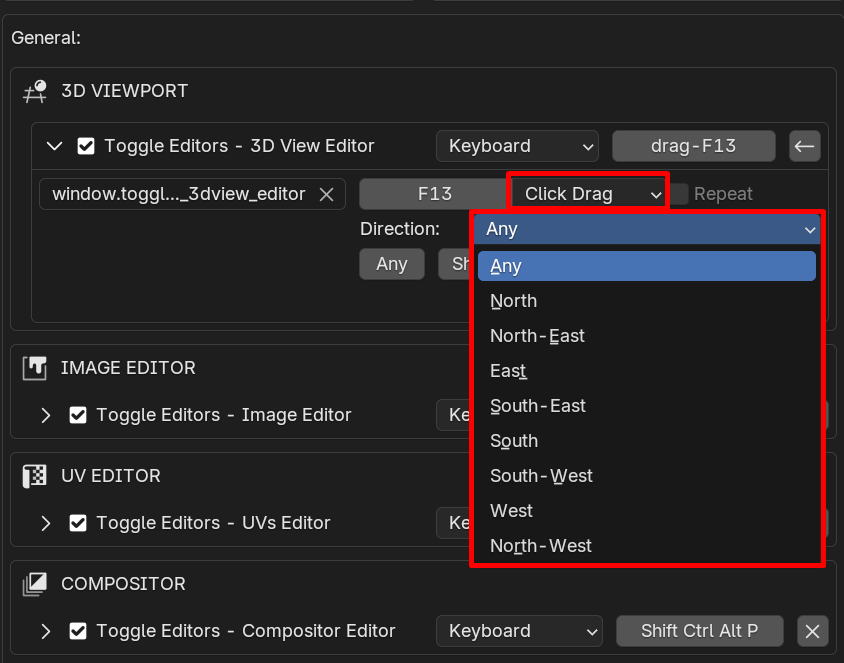Open the Keyboard dropdown for 3D View Editor
Image resolution: width=844 pixels, height=663 pixels.
[517, 146]
